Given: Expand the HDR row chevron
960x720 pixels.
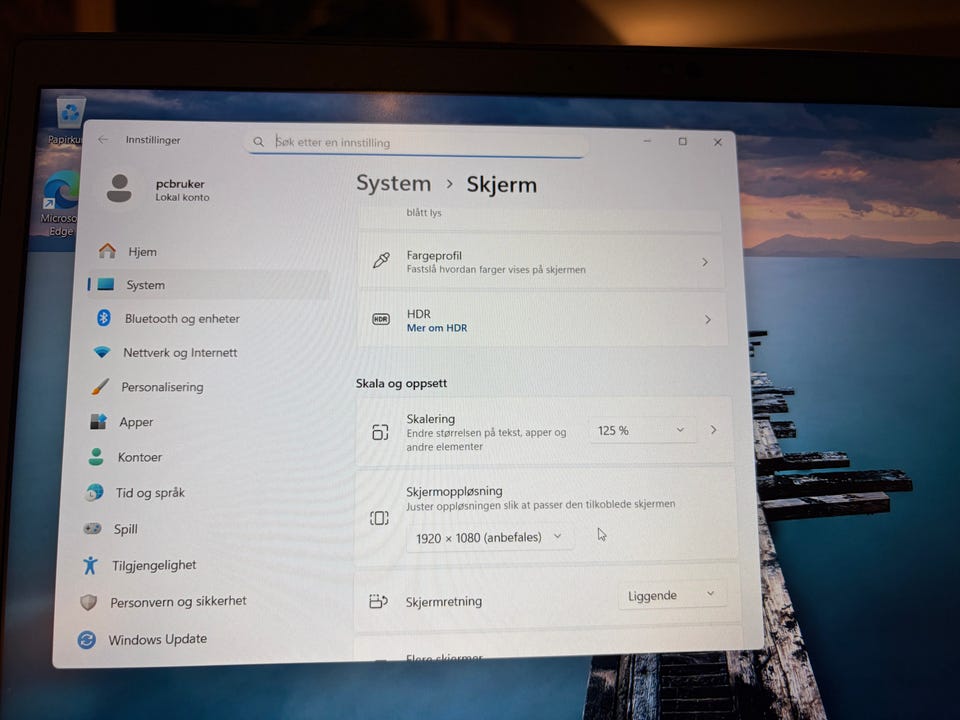Looking at the screenshot, I should point(708,320).
